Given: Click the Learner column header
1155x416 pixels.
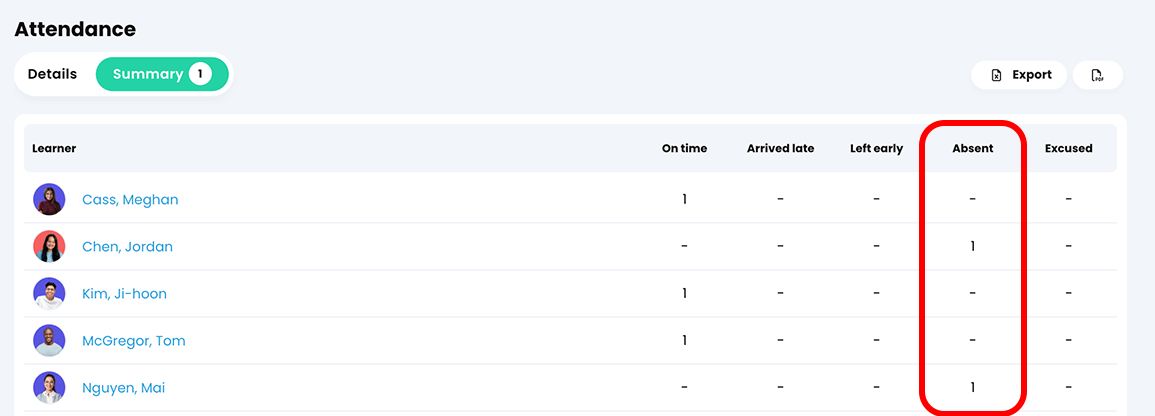Looking at the screenshot, I should coord(54,148).
